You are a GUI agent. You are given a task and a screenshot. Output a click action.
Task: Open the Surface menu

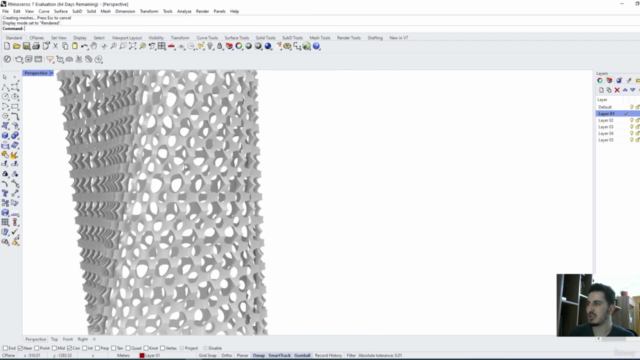click(61, 11)
